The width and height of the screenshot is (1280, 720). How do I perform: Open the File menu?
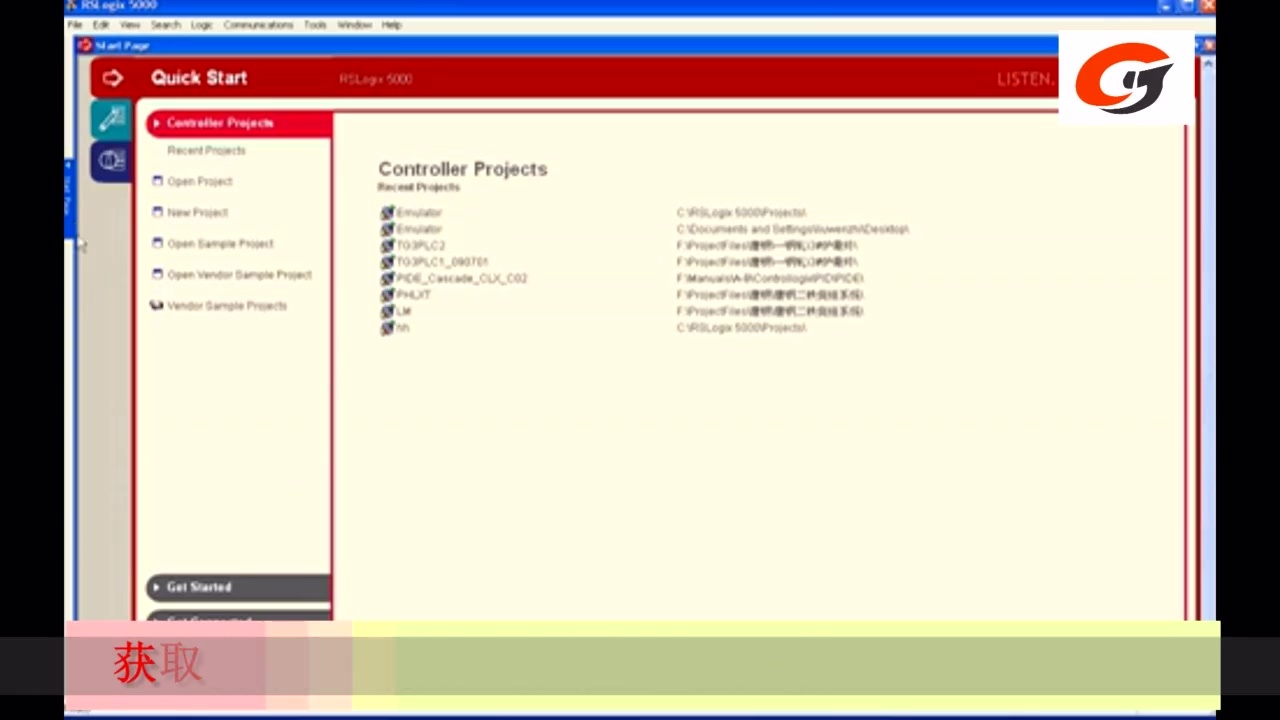[x=75, y=25]
